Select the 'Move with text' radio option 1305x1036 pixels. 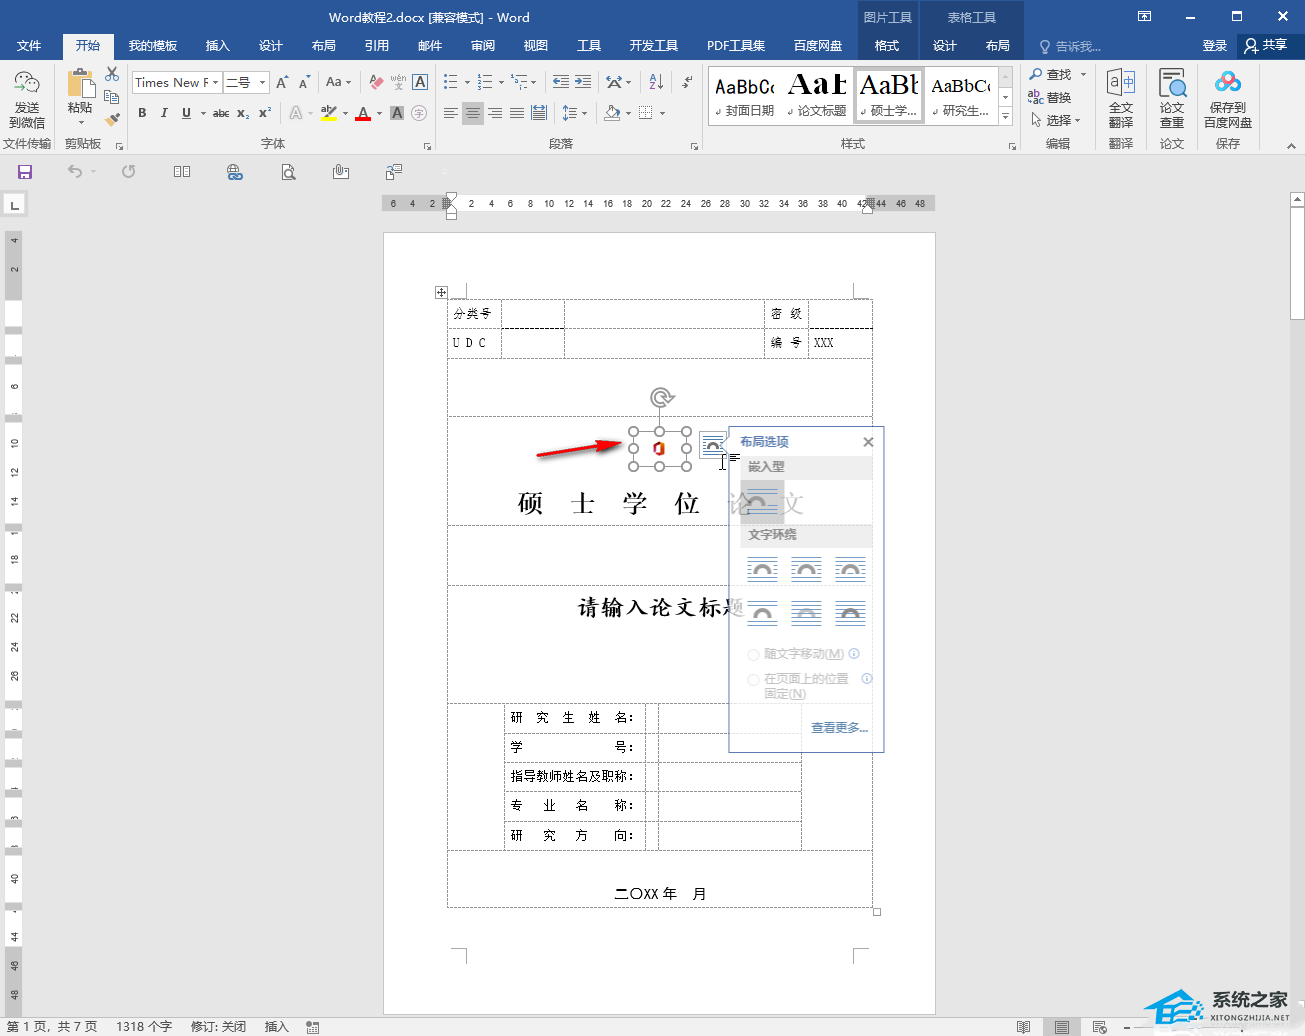pyautogui.click(x=754, y=655)
